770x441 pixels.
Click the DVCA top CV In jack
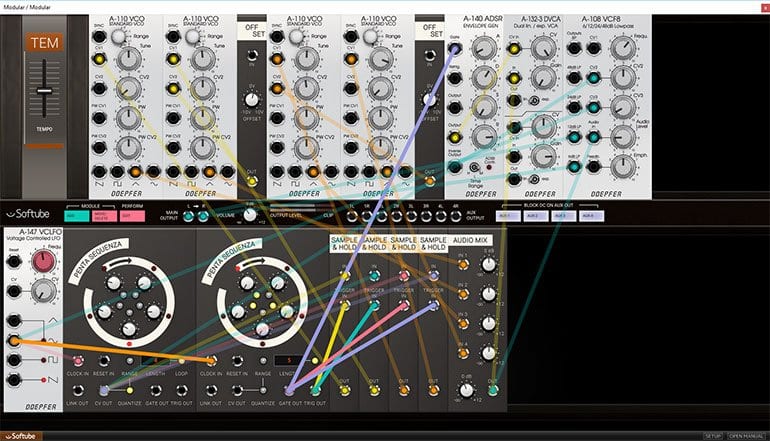pos(514,49)
